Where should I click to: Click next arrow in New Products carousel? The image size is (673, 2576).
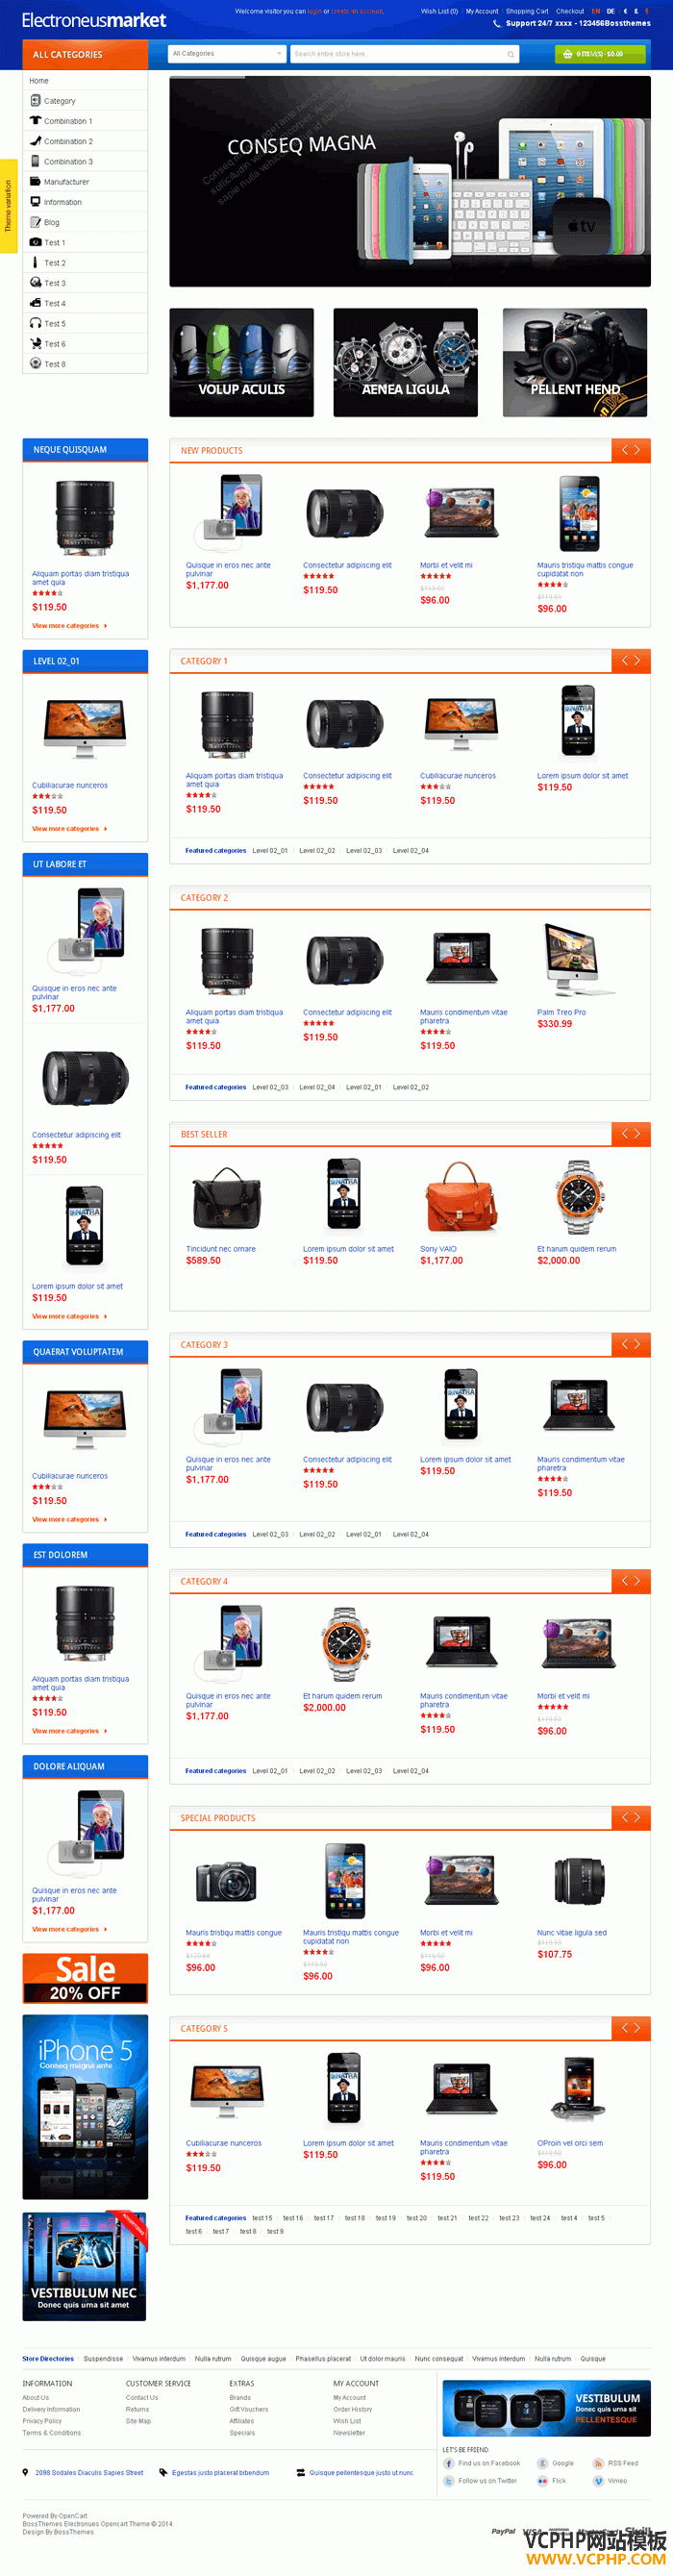click(x=637, y=450)
